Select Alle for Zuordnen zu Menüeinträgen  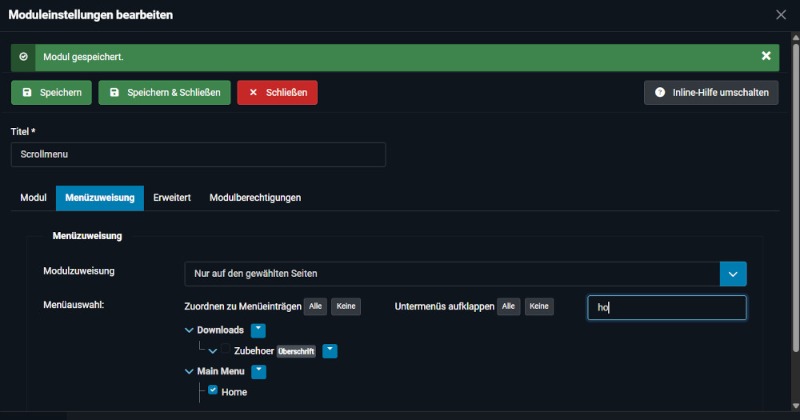pos(316,307)
